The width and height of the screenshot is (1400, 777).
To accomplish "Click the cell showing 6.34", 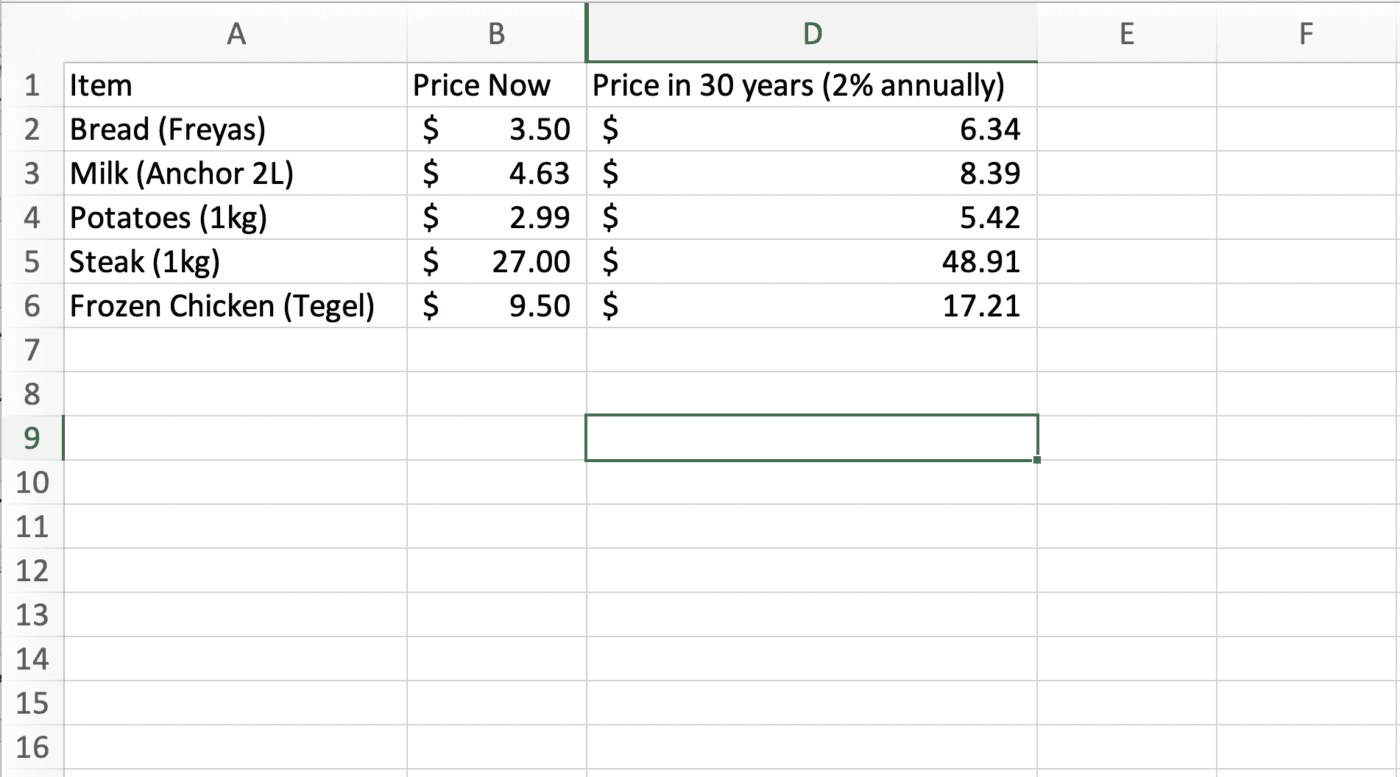I will pyautogui.click(x=811, y=129).
